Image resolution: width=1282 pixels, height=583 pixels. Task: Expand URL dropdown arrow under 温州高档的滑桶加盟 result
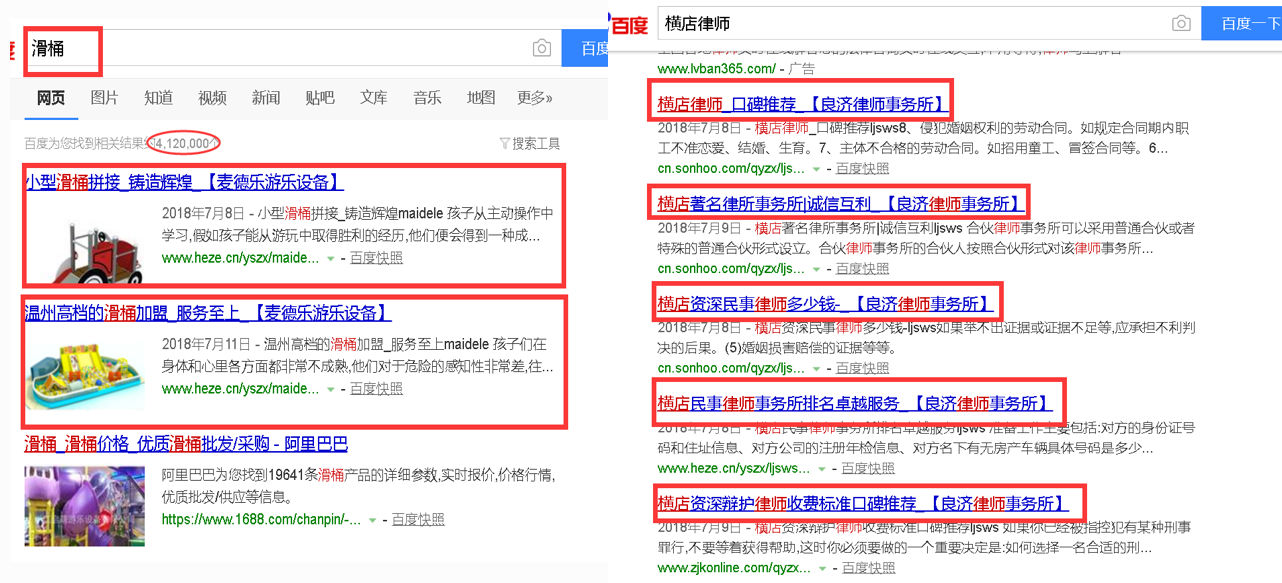[x=331, y=389]
